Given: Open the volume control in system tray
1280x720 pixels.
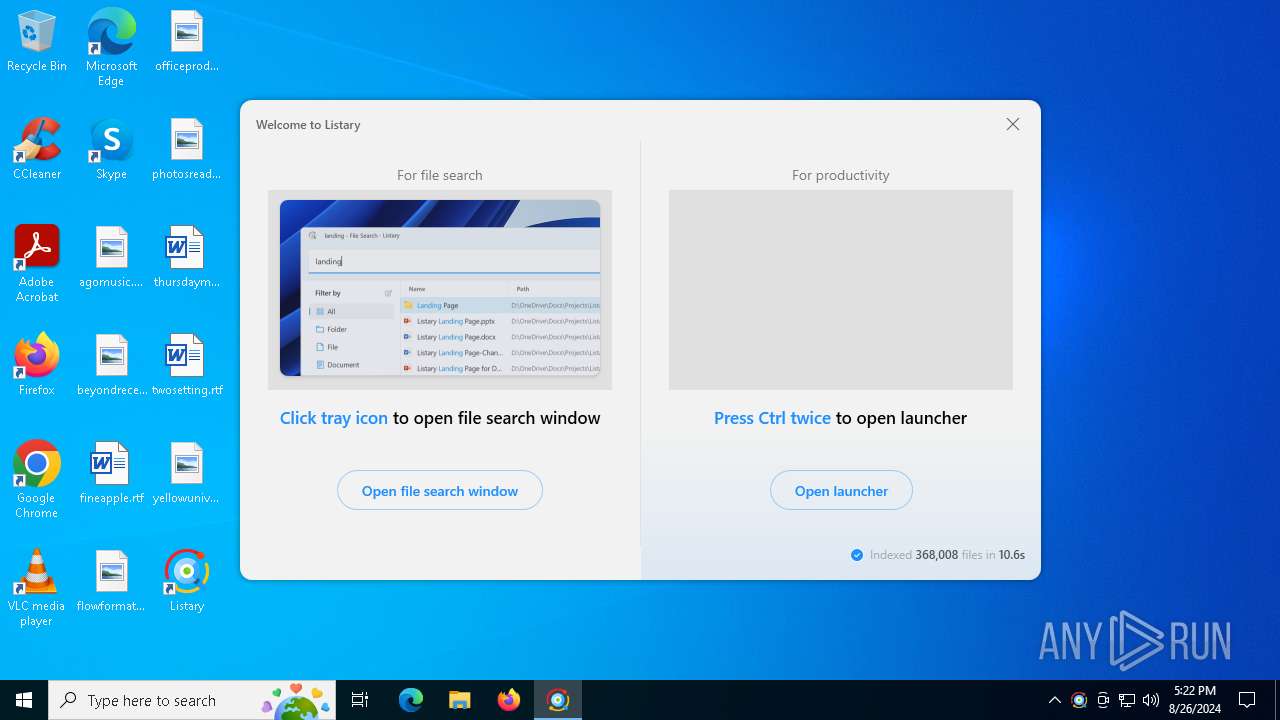Looking at the screenshot, I should tap(1151, 700).
